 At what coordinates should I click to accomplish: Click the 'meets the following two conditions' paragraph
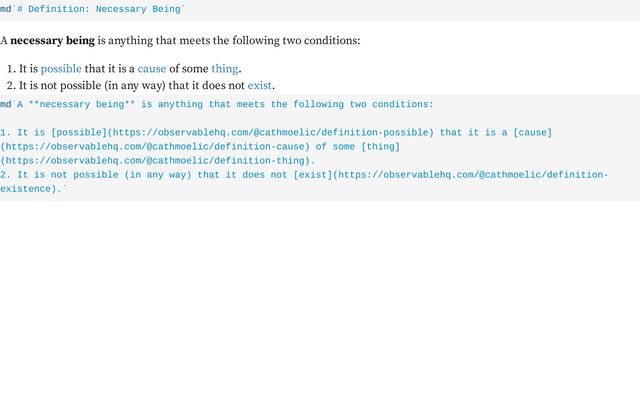click(180, 40)
